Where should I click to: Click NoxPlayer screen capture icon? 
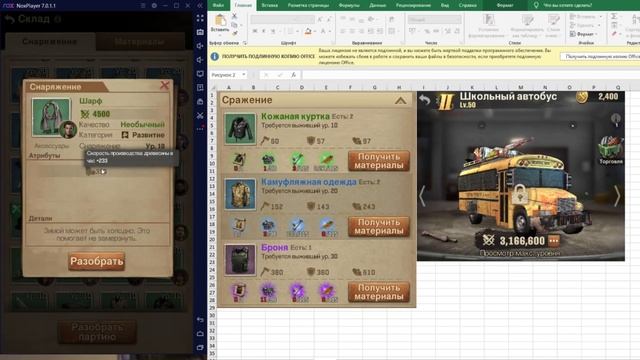click(x=200, y=74)
